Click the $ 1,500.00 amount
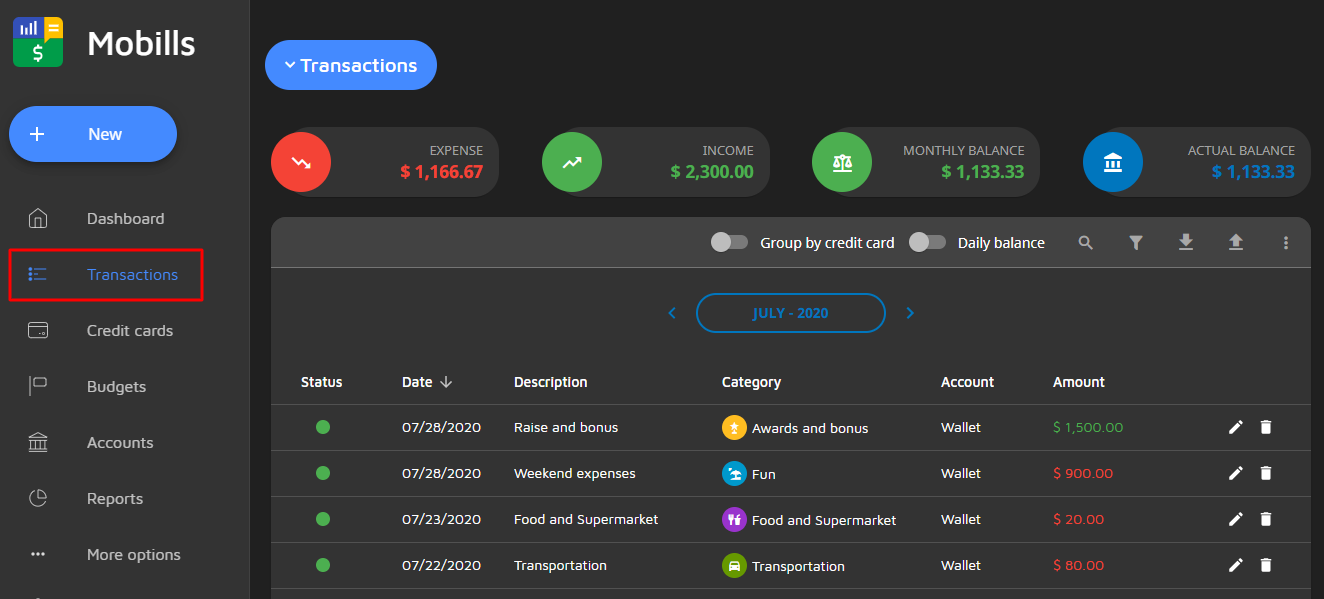Viewport: 1324px width, 599px height. [x=1088, y=427]
